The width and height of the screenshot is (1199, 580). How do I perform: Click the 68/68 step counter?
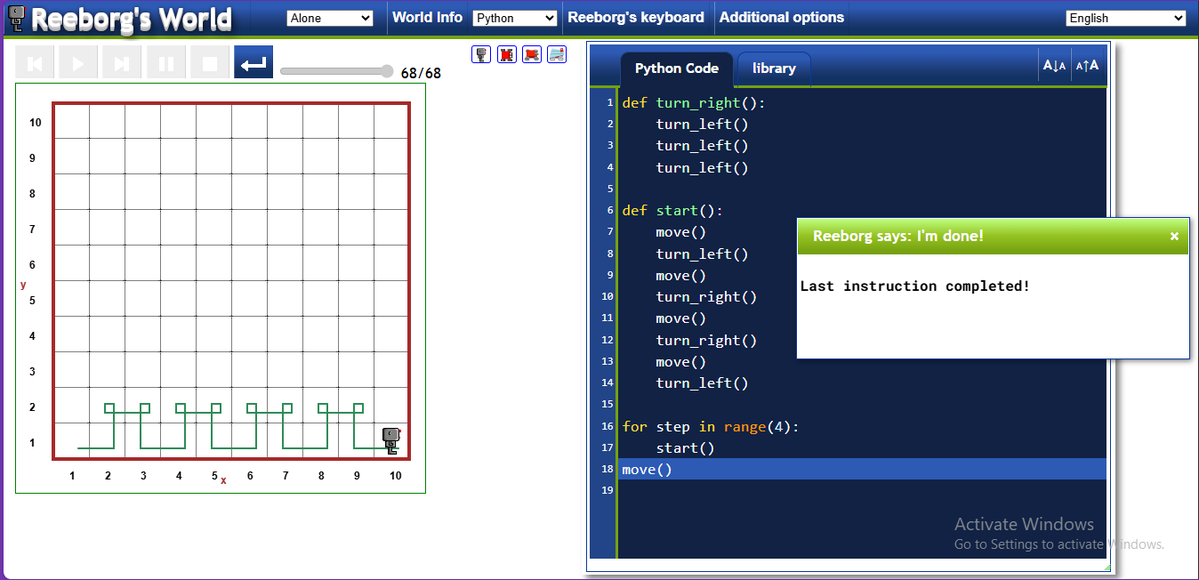pyautogui.click(x=421, y=73)
